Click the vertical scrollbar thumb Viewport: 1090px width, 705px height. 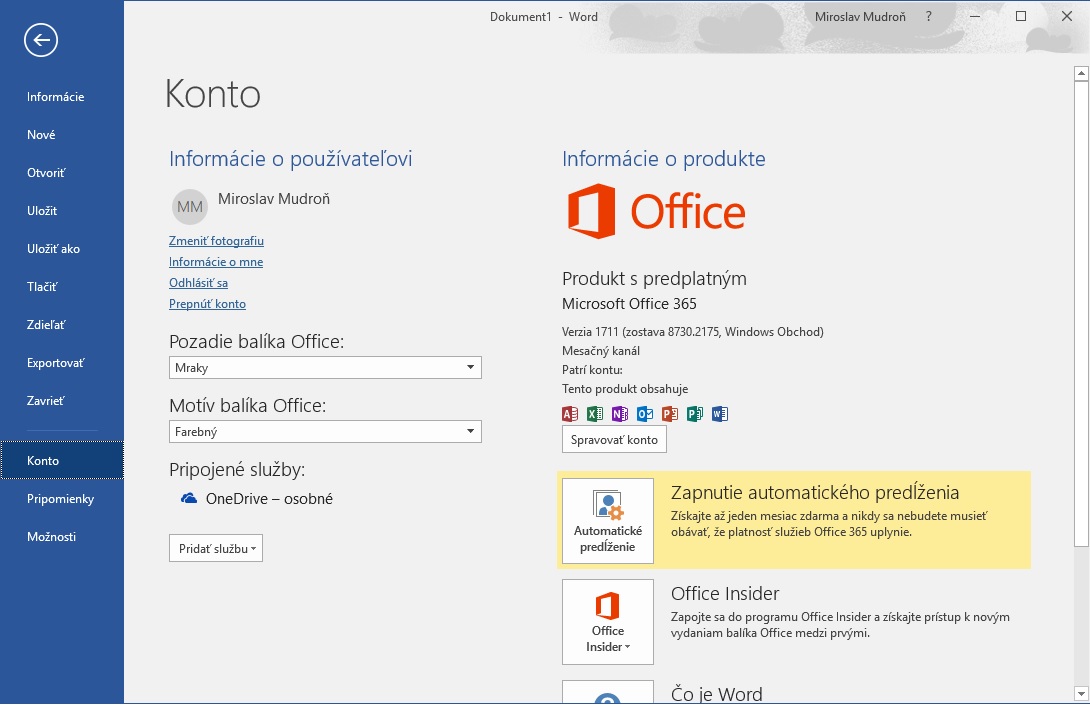tap(1081, 313)
